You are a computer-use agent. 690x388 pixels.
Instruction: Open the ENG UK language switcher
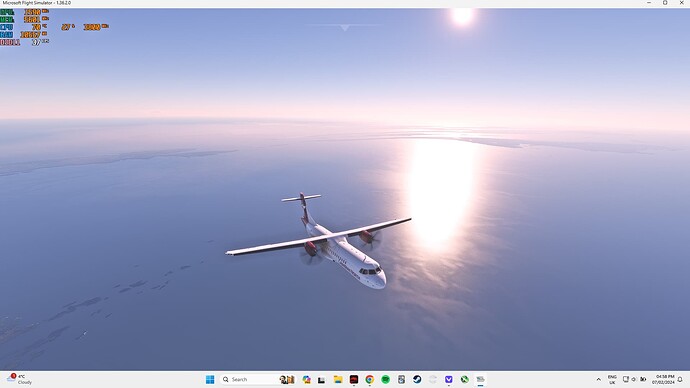coord(612,380)
